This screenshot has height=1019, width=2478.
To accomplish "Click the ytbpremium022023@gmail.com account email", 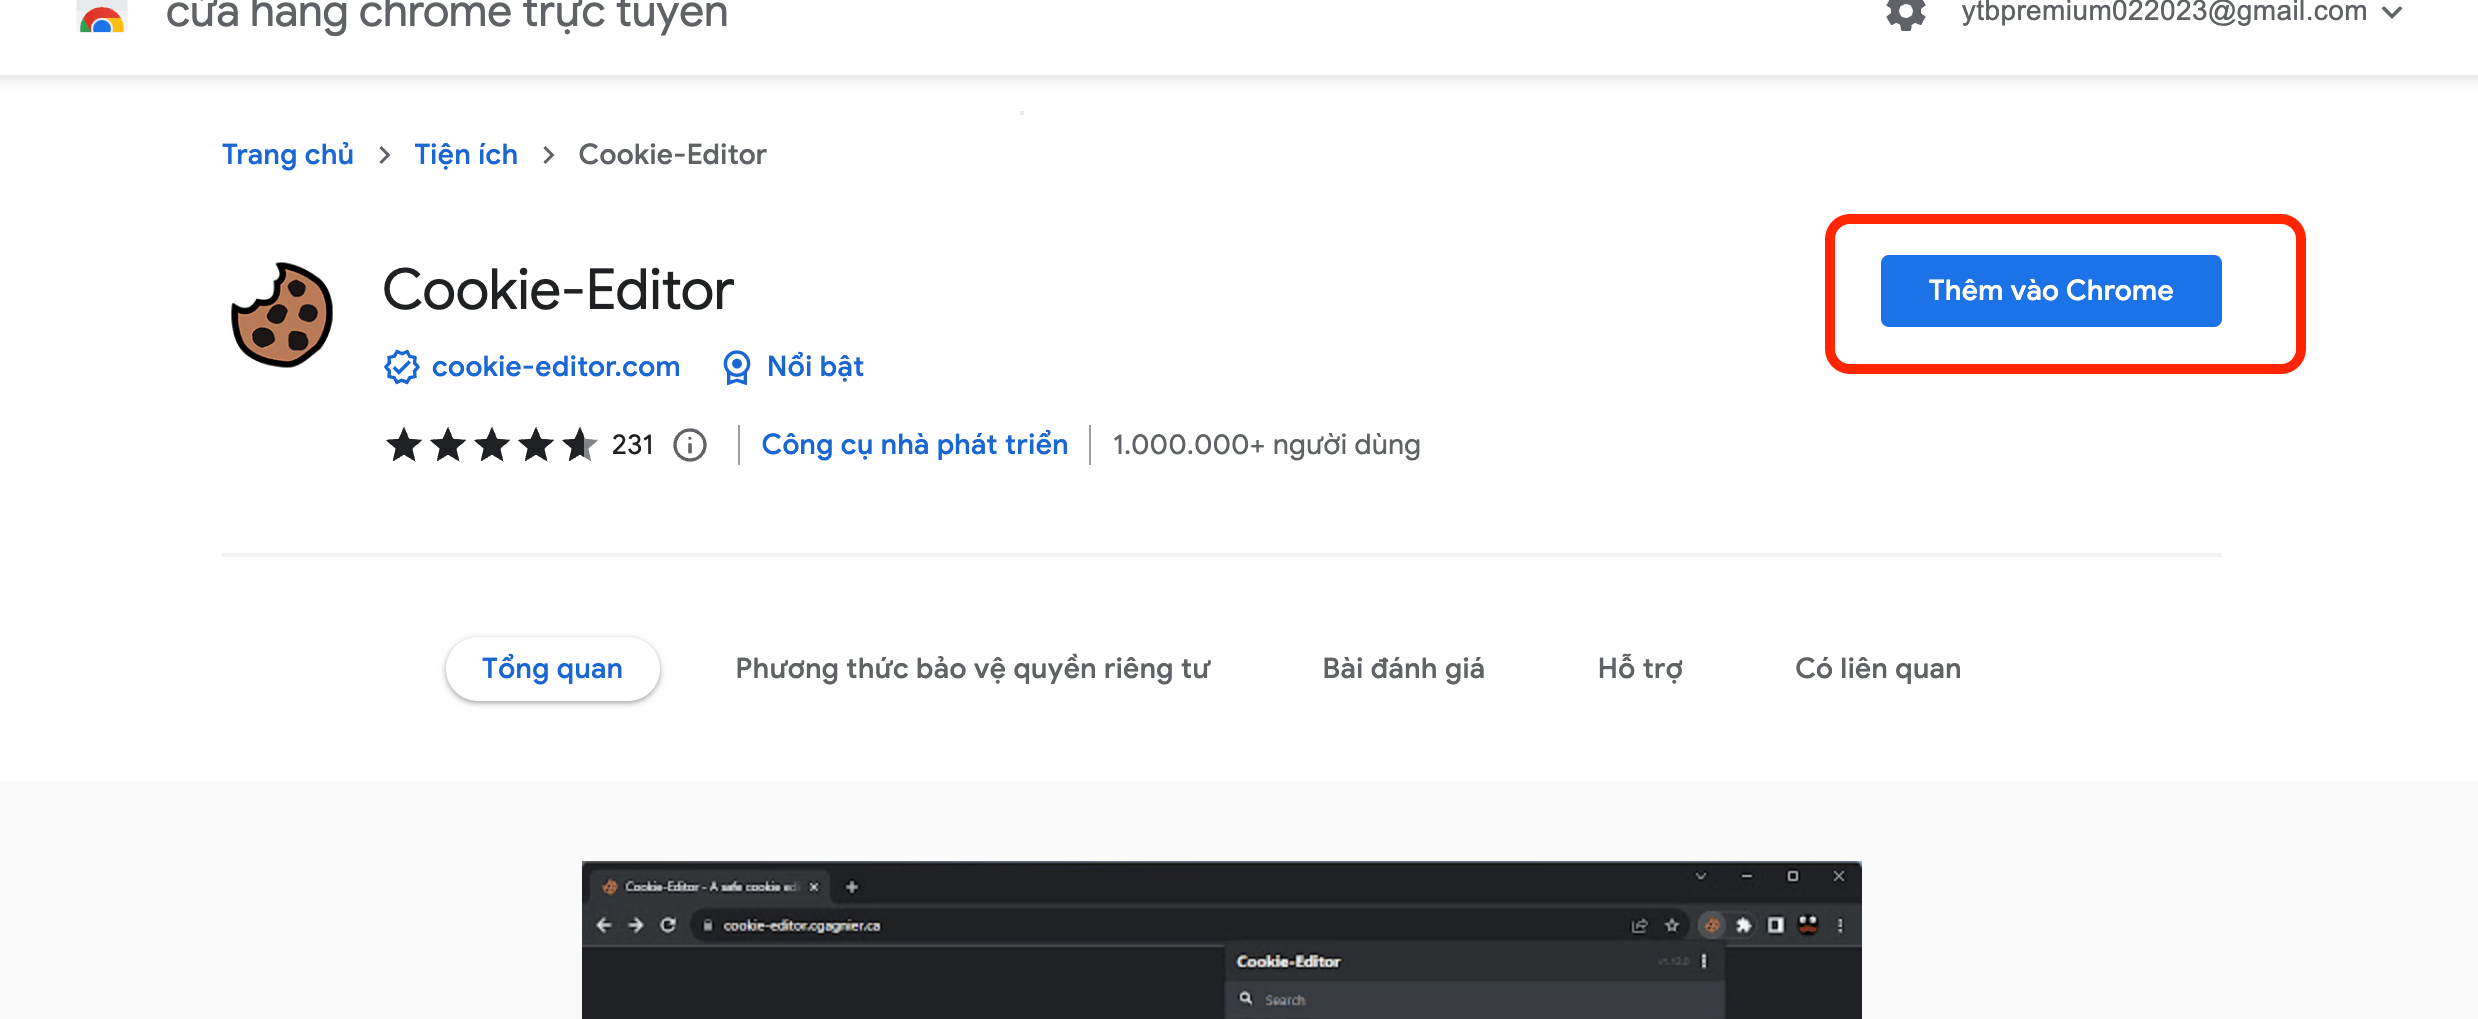I will click(2164, 12).
